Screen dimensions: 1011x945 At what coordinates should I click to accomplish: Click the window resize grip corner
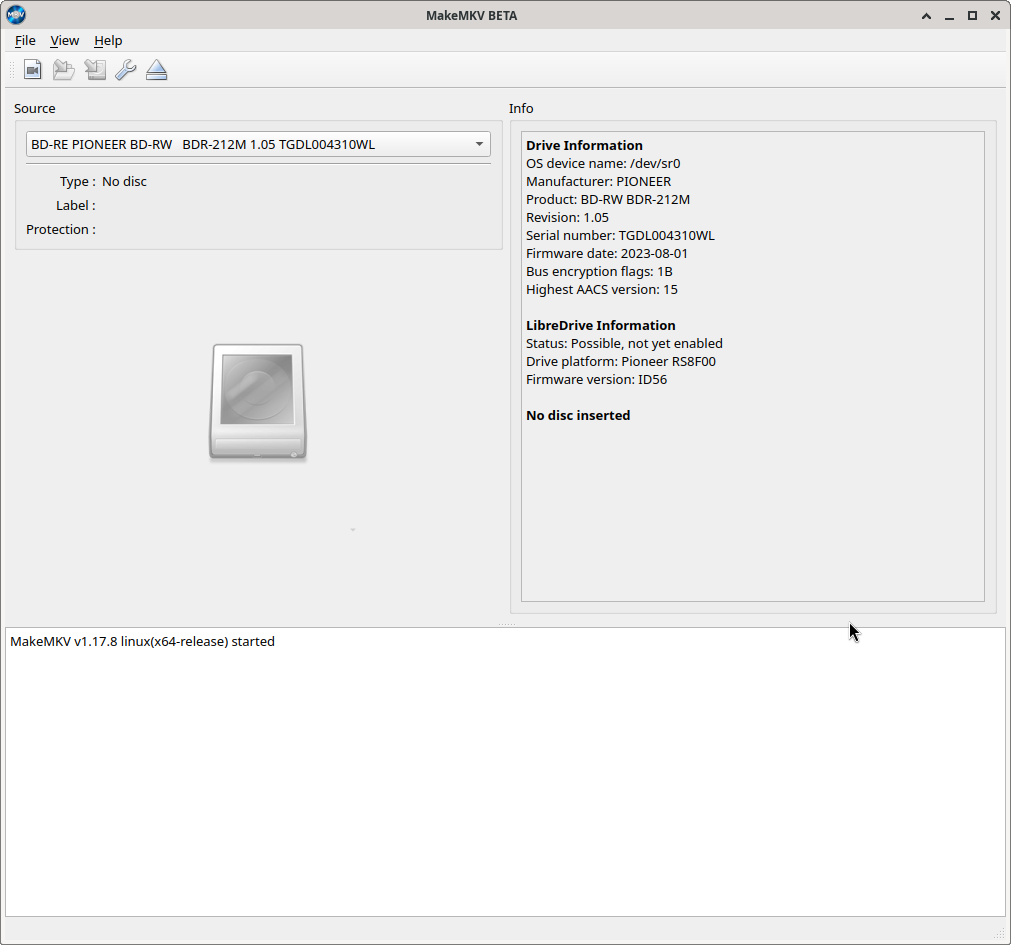(1001, 935)
